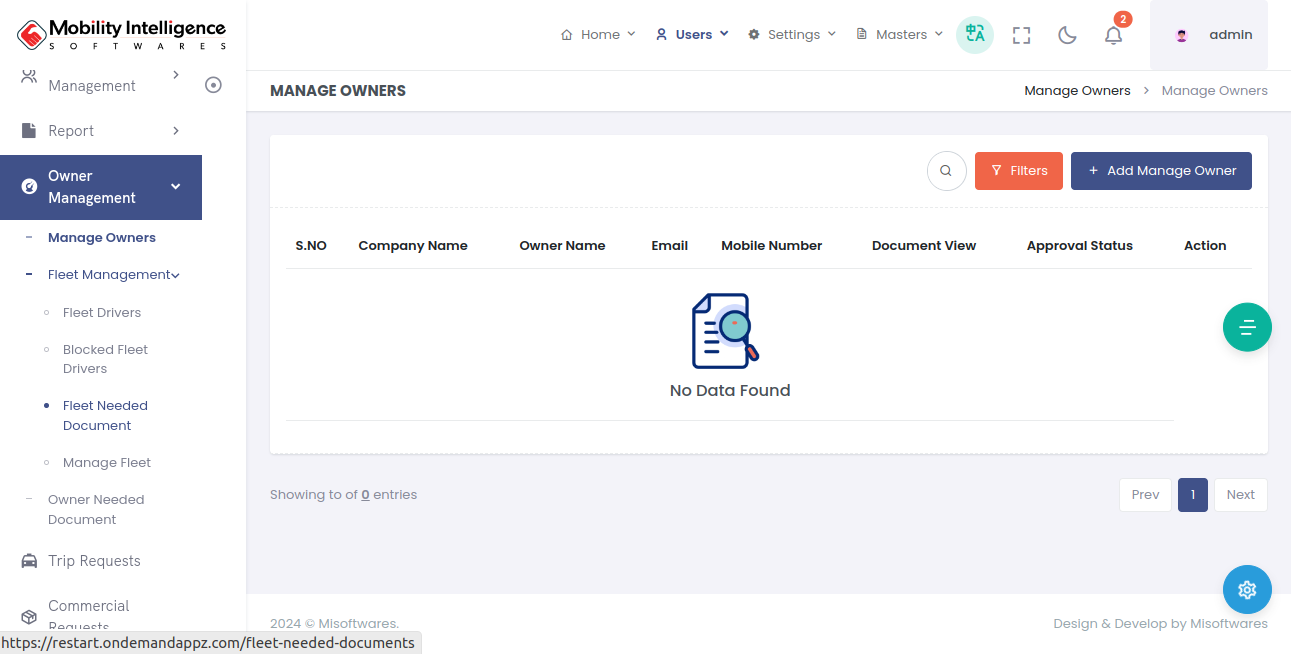This screenshot has height=654, width=1291.
Task: Go to pagination page 1
Action: (1192, 495)
